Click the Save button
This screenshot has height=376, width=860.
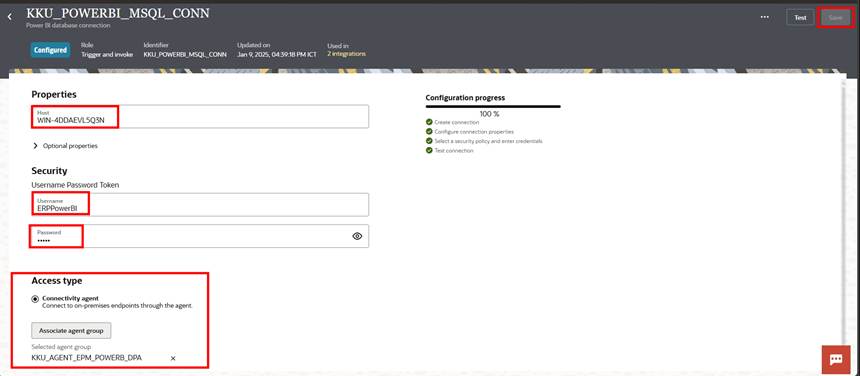pos(835,18)
